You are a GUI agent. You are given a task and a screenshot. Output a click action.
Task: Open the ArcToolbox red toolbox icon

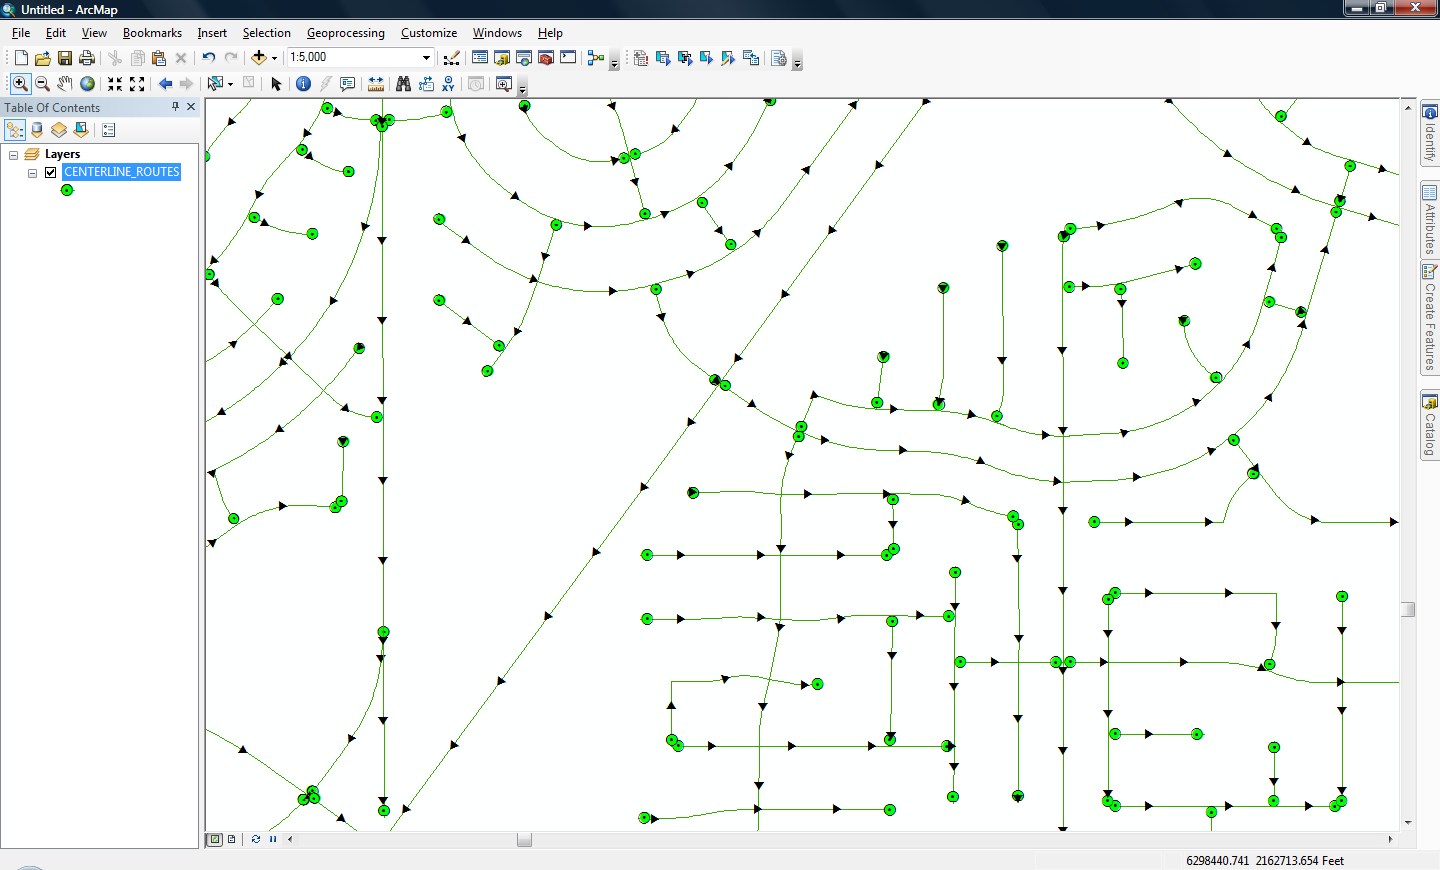(546, 58)
